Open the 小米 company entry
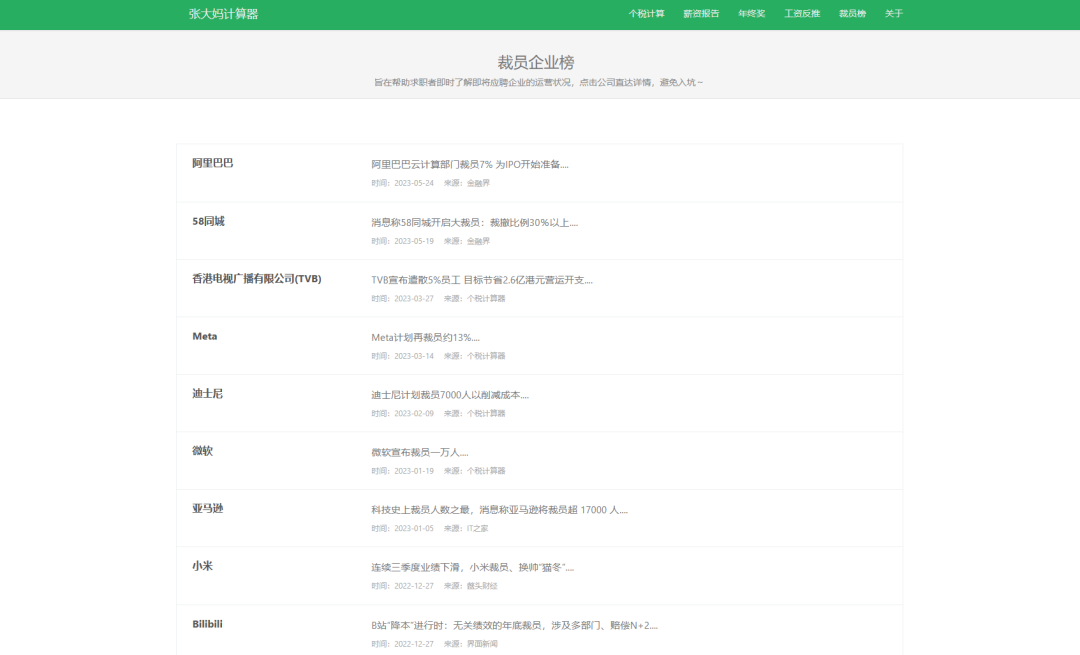1080x655 pixels. [202, 566]
